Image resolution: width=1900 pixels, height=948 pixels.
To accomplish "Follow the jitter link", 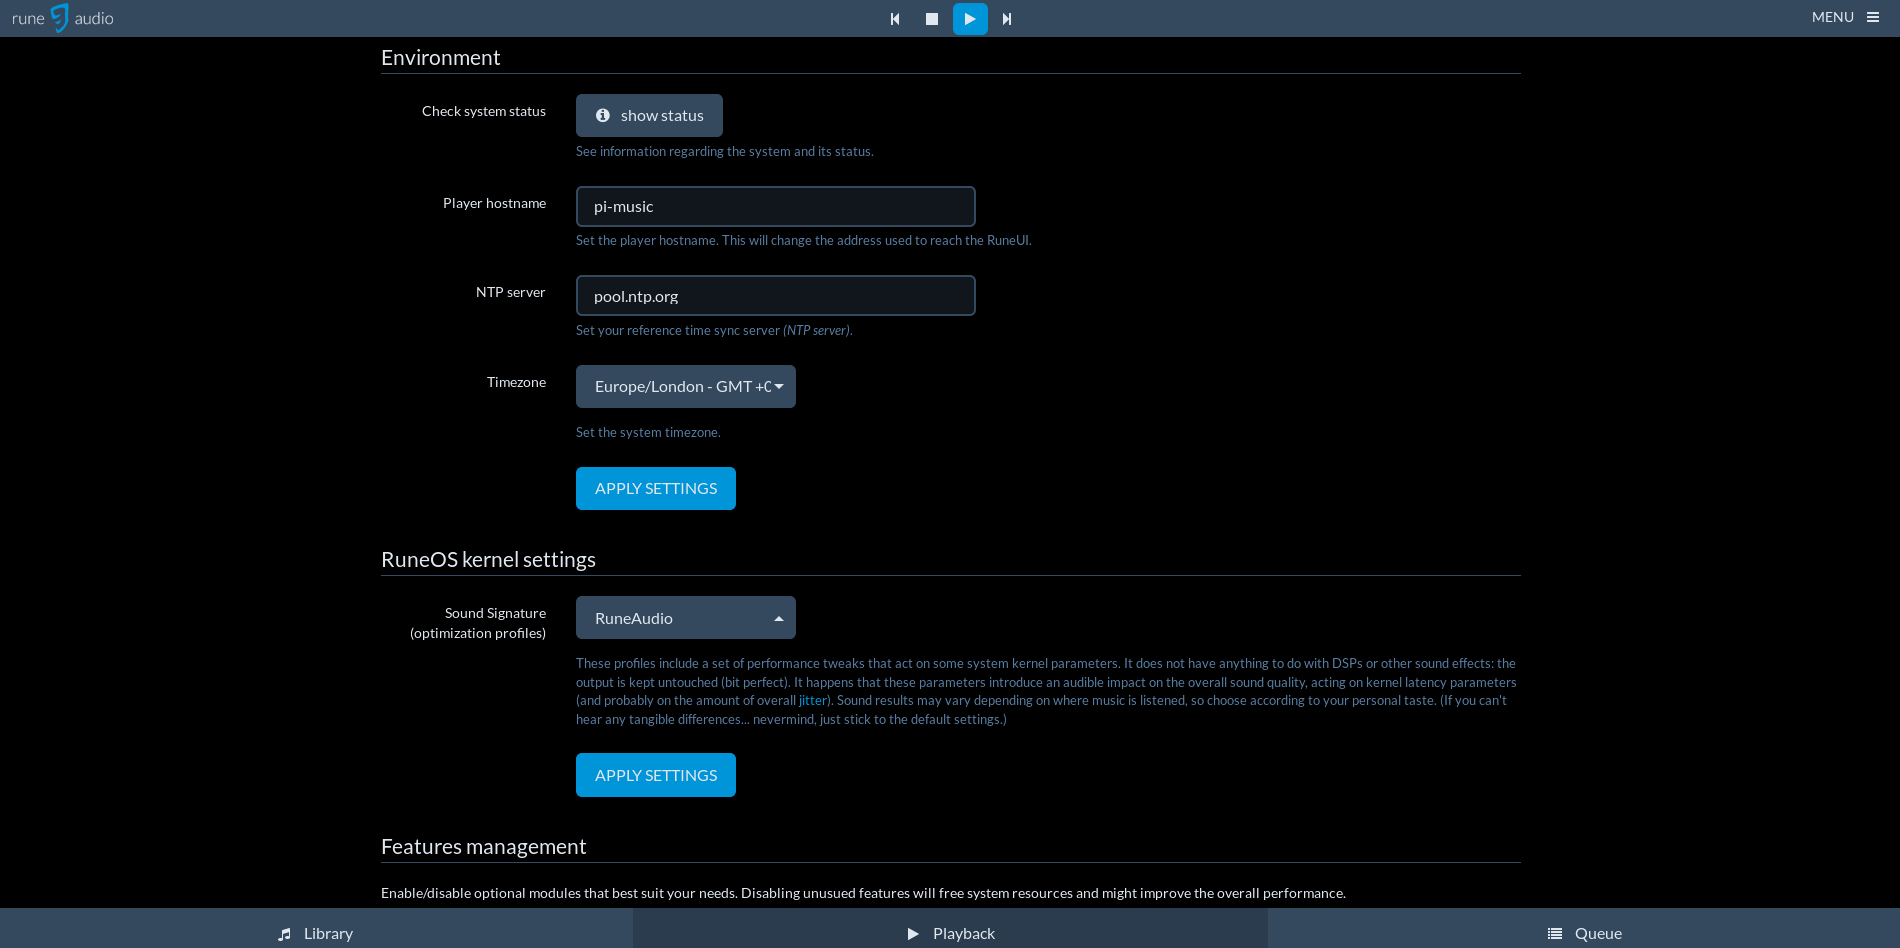I will [812, 701].
